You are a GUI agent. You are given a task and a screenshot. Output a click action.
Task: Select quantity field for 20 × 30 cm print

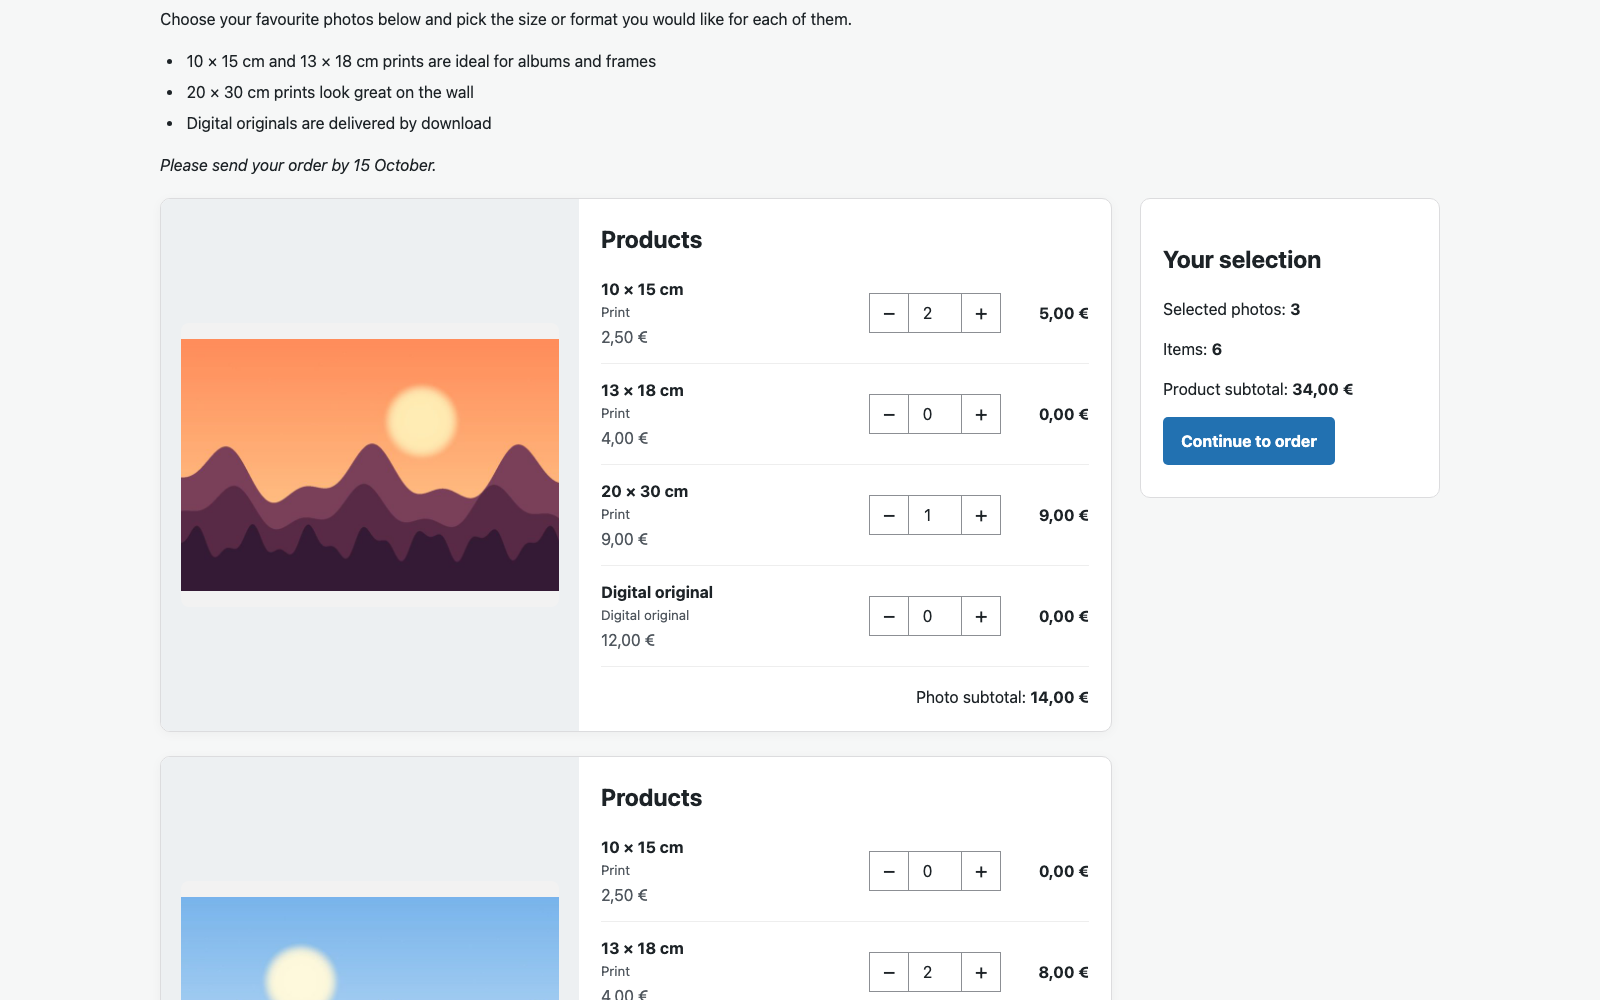(x=935, y=515)
